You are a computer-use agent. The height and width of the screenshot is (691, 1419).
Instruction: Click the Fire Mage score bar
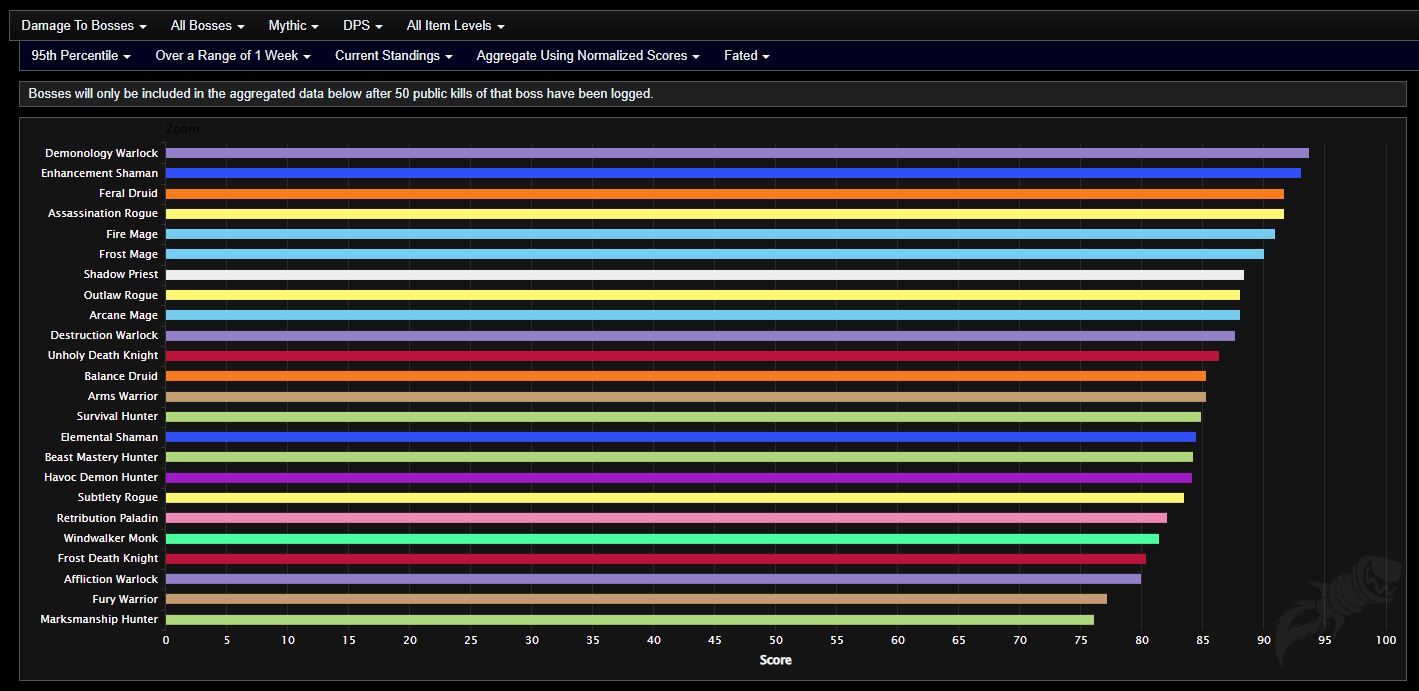click(x=700, y=233)
